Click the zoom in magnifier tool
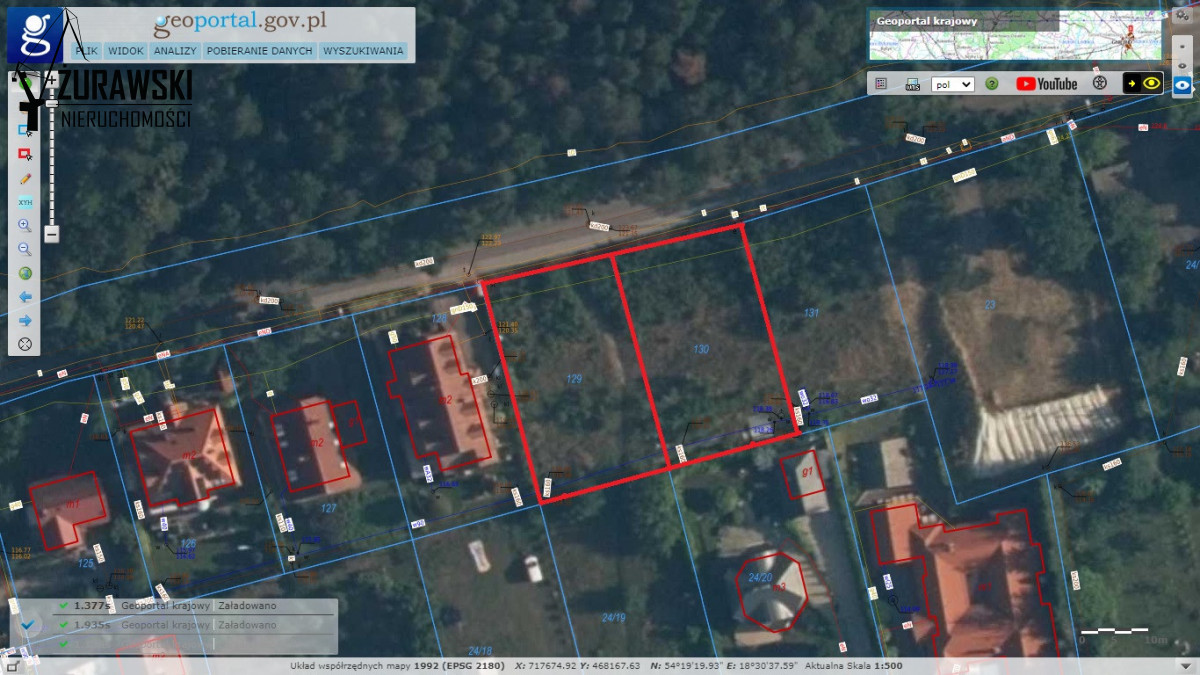Screen dimensions: 1200x675 pyautogui.click(x=25, y=226)
